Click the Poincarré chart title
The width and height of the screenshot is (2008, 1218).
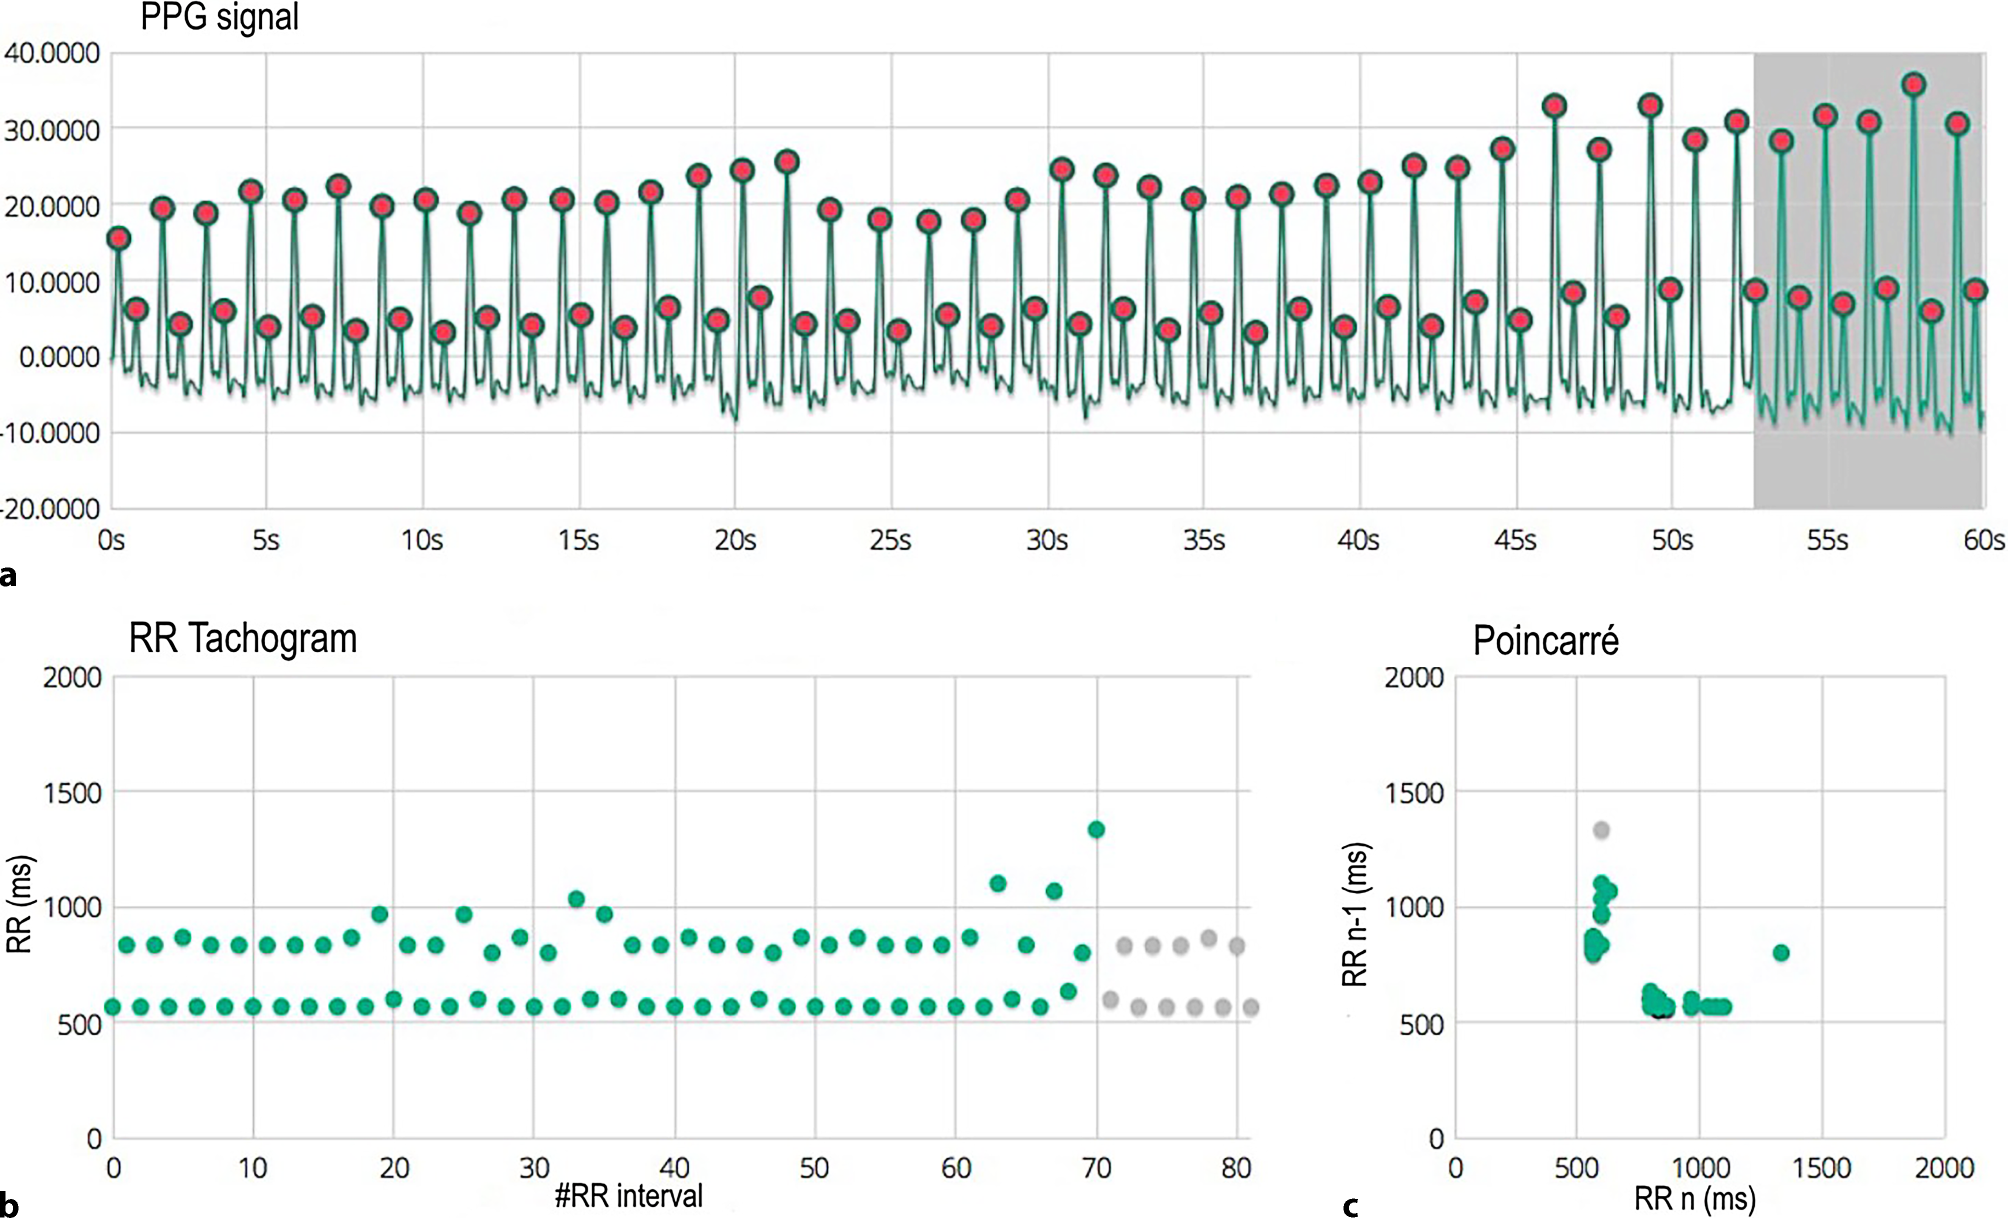[x=1545, y=640]
